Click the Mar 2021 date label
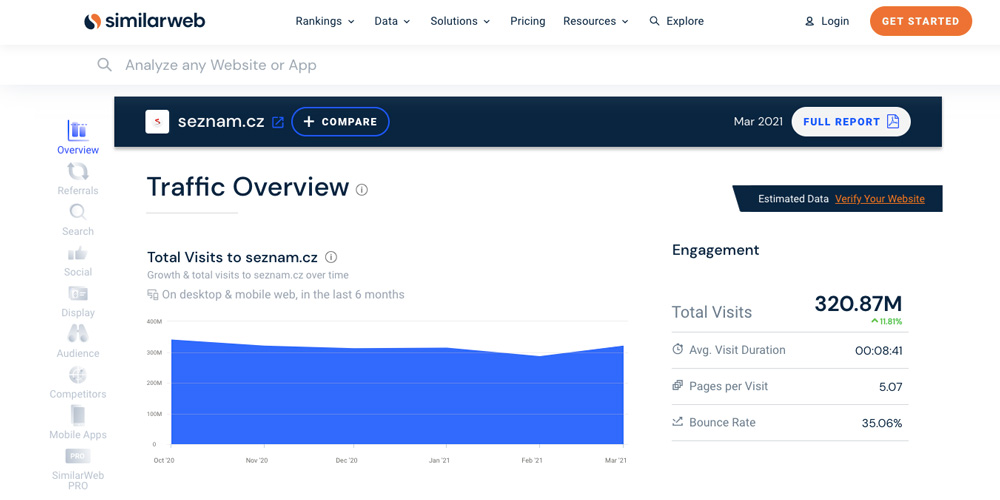 tap(758, 122)
